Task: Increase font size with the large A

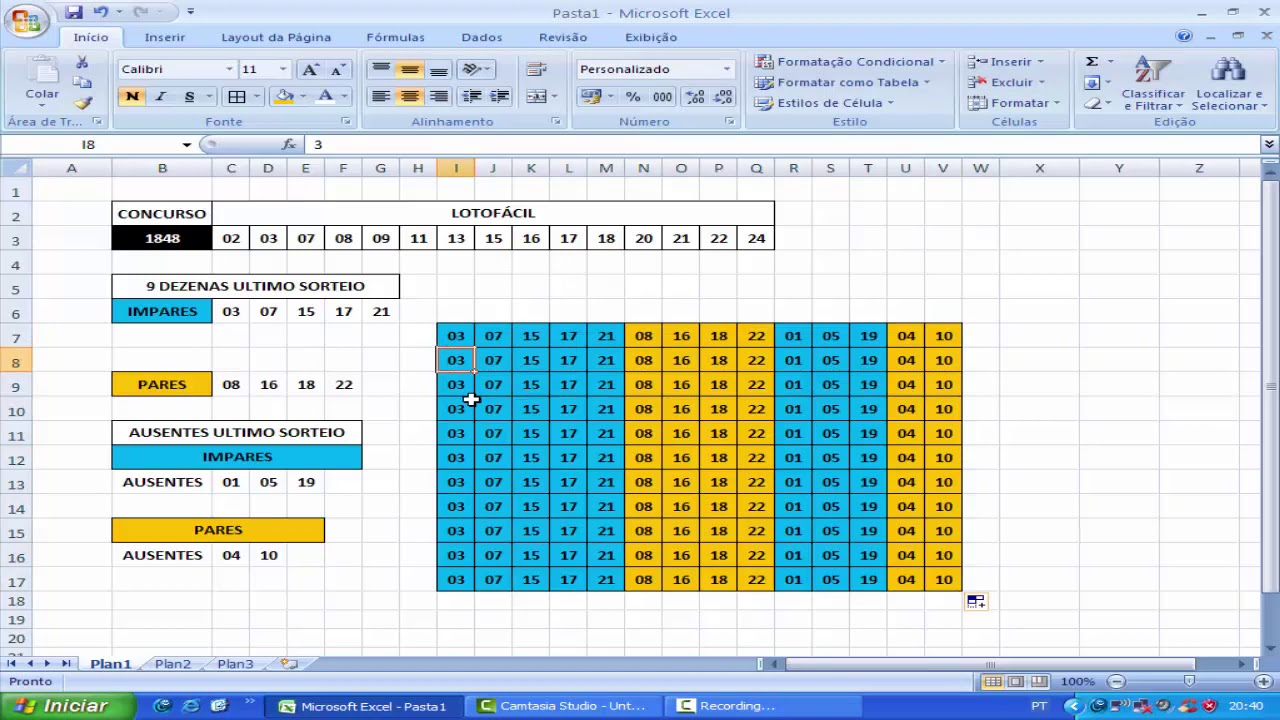Action: coord(310,69)
